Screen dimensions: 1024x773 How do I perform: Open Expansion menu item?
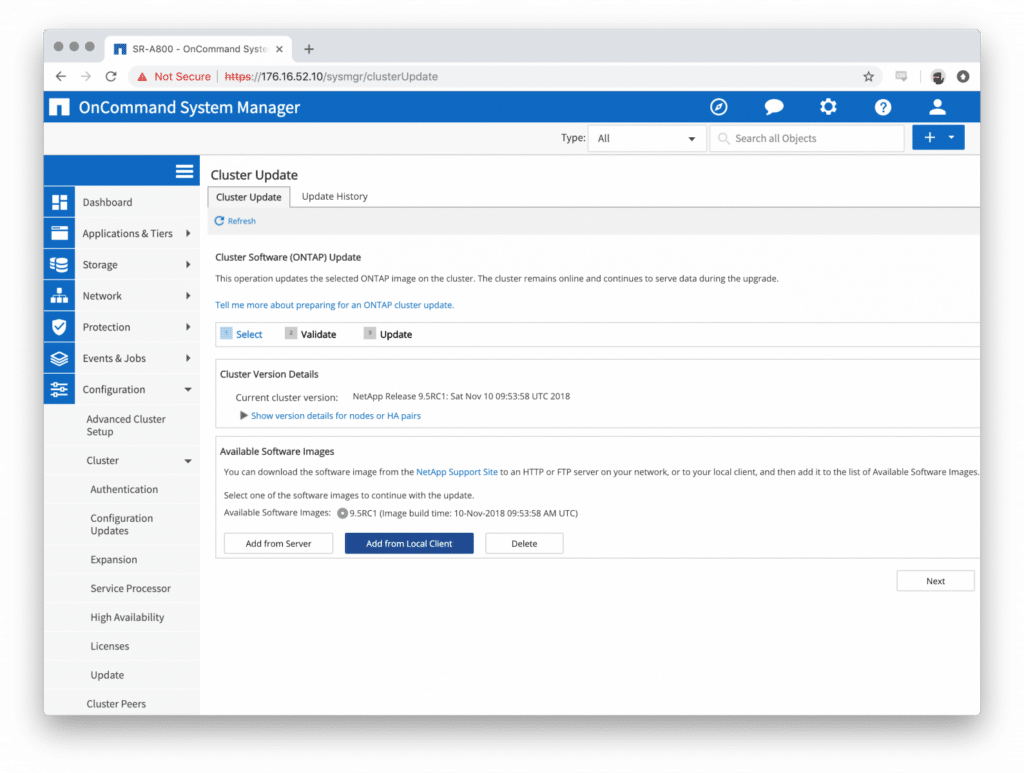[114, 560]
